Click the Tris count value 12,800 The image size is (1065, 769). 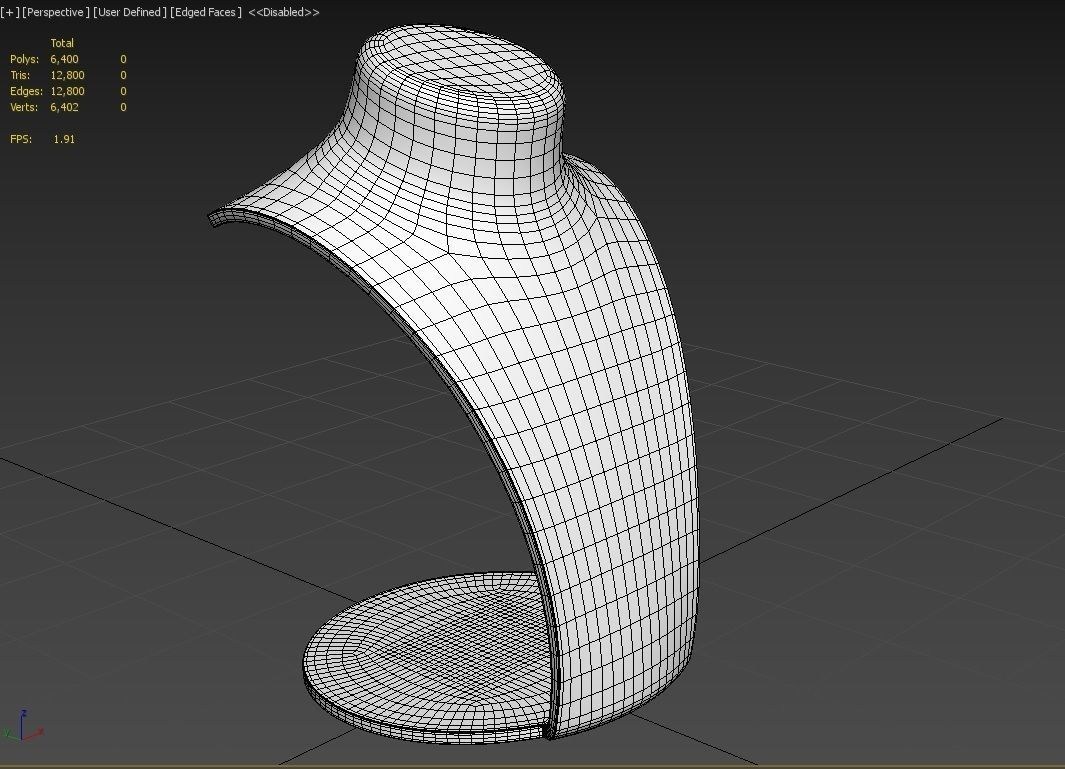tap(67, 75)
